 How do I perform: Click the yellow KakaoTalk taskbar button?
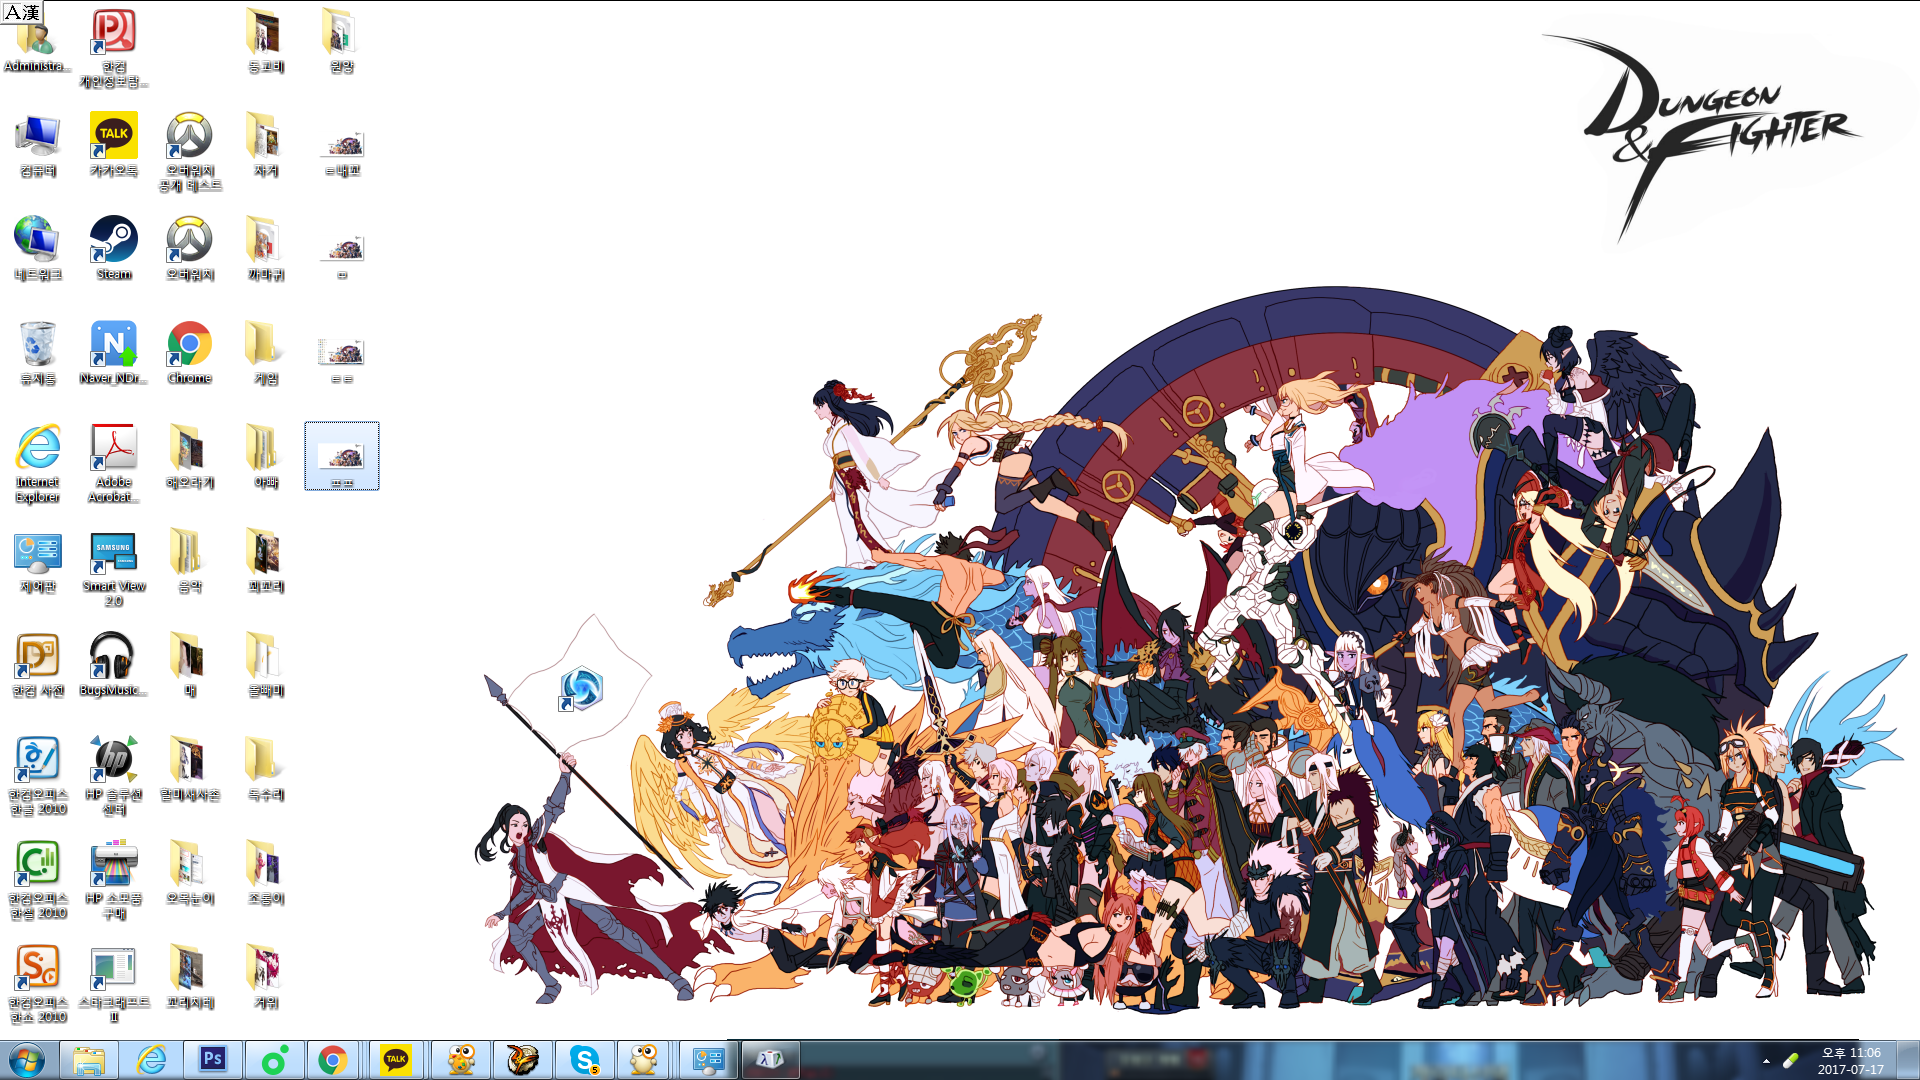click(x=396, y=1059)
